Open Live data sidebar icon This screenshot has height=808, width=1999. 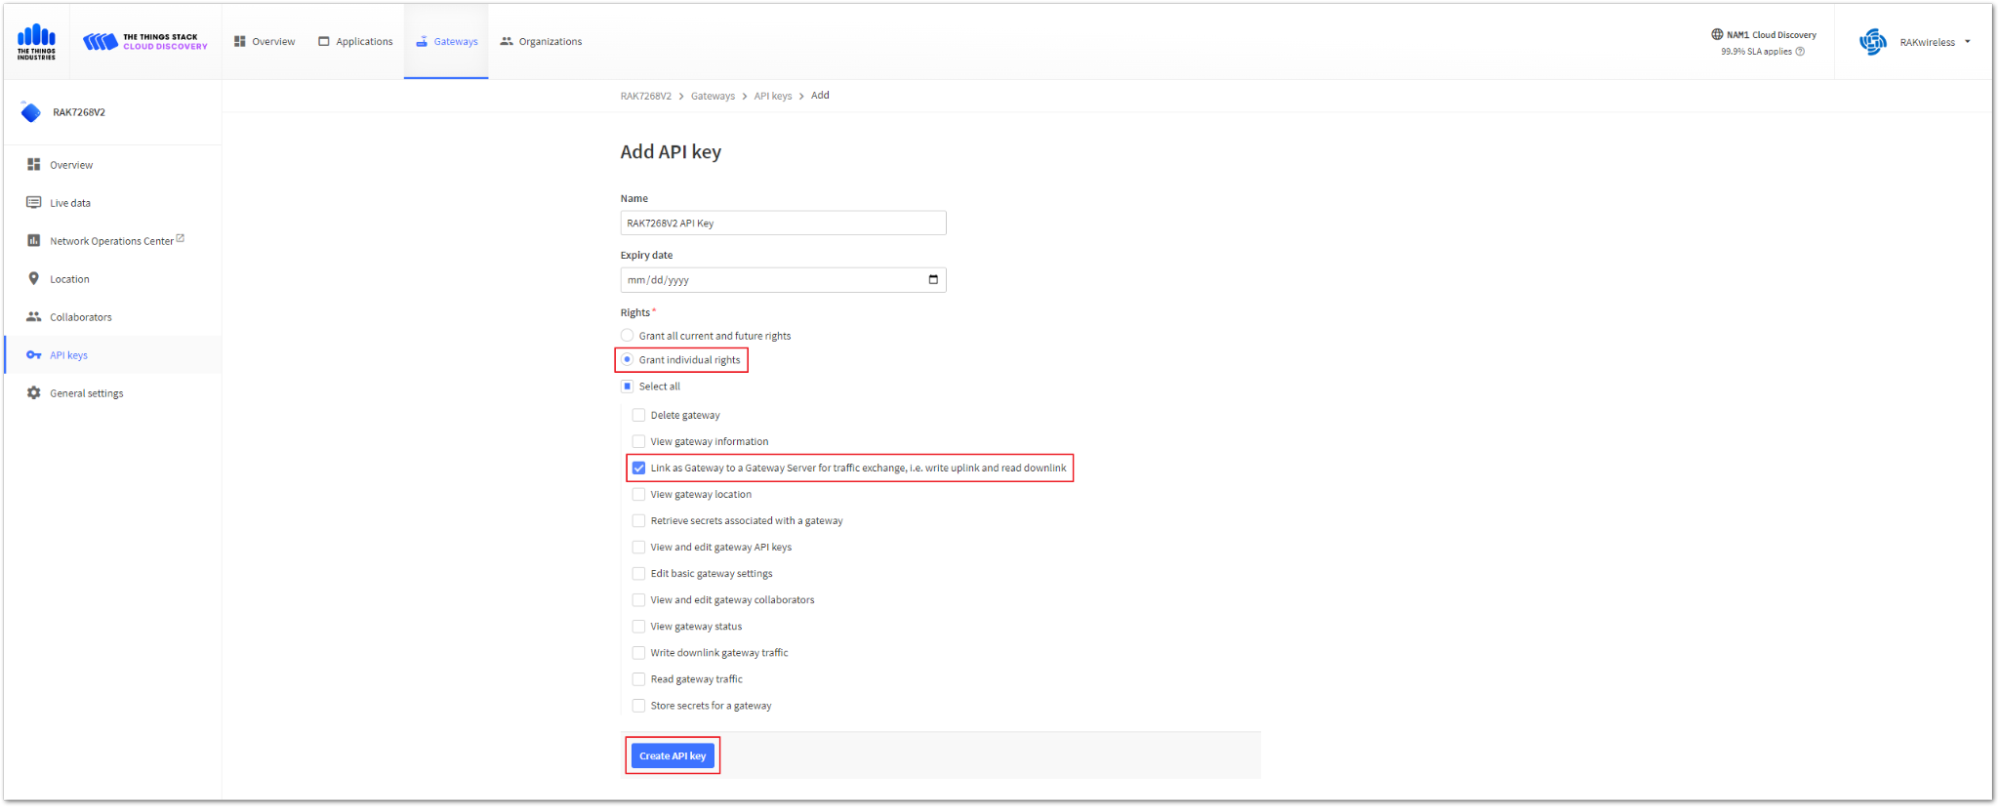(34, 203)
